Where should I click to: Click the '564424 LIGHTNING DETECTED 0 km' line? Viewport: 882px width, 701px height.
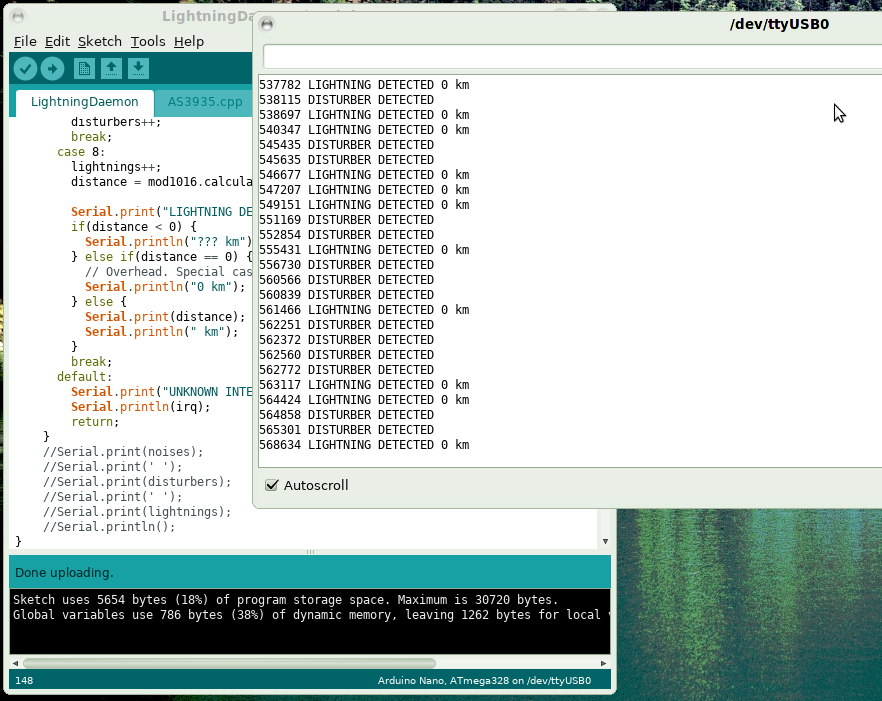364,400
